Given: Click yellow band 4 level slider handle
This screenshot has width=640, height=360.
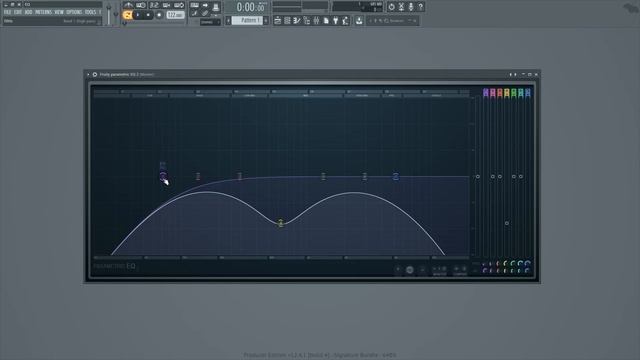Looking at the screenshot, I should pyautogui.click(x=507, y=223).
